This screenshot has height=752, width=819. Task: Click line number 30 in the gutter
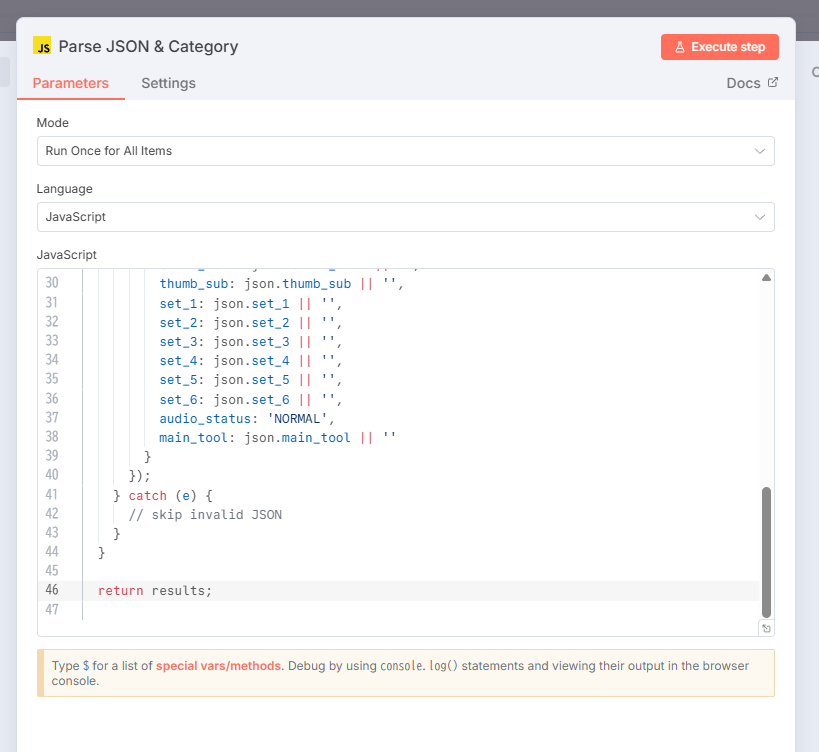pos(52,284)
